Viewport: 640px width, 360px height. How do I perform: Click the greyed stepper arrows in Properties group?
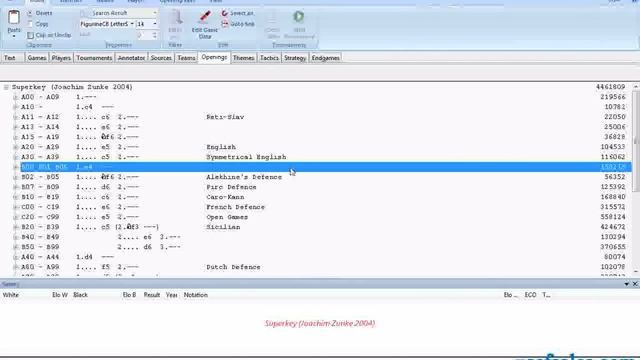tap(155, 36)
